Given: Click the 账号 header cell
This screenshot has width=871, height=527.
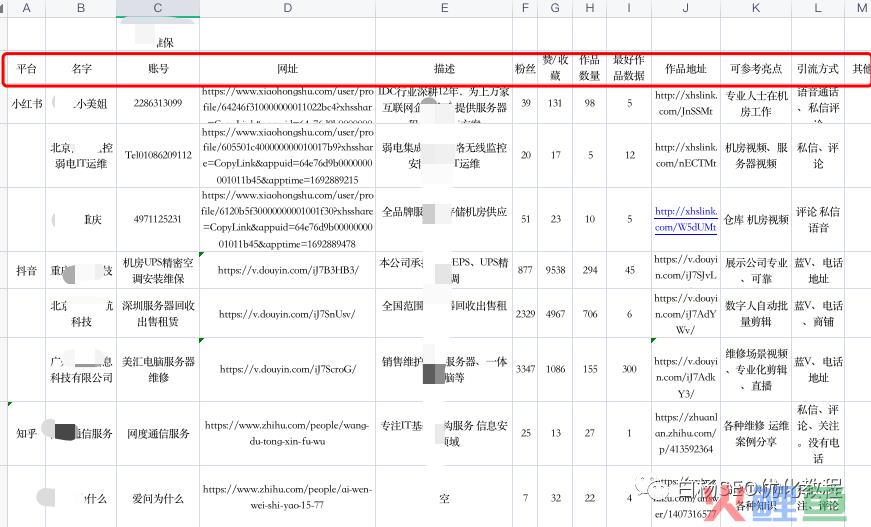Looking at the screenshot, I should [x=158, y=69].
